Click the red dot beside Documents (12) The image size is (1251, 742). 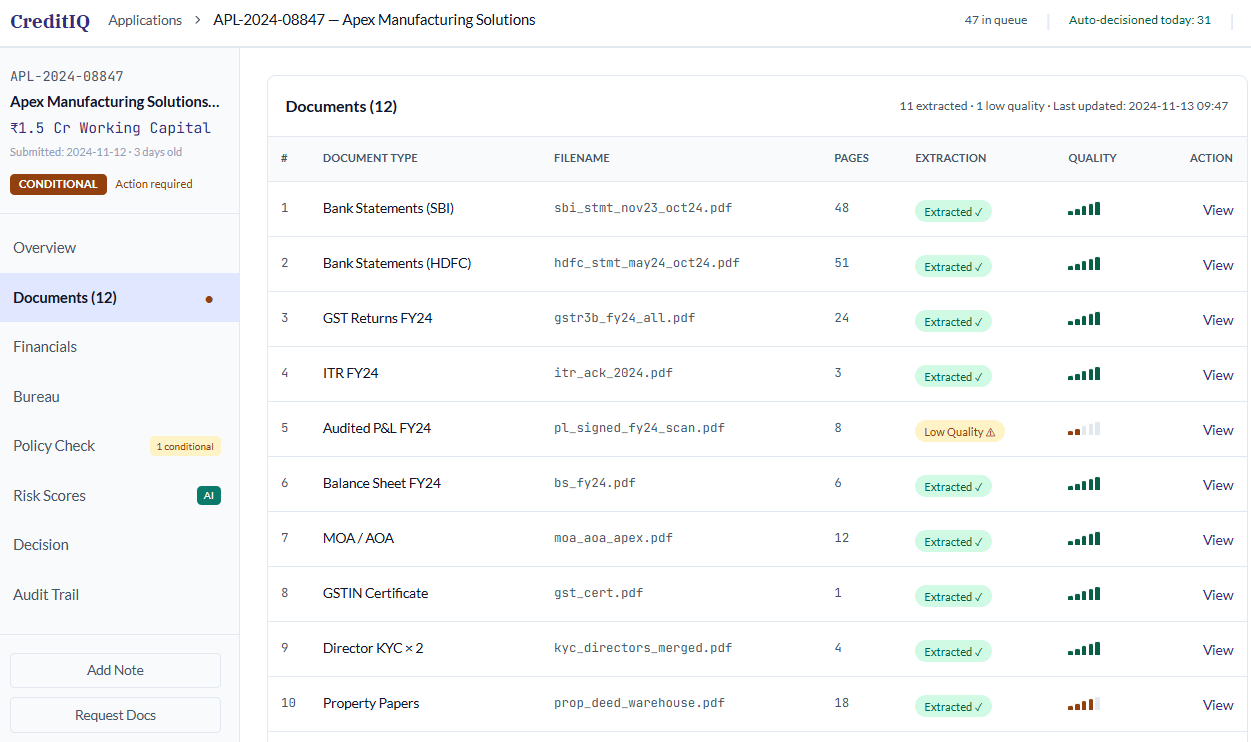[209, 298]
